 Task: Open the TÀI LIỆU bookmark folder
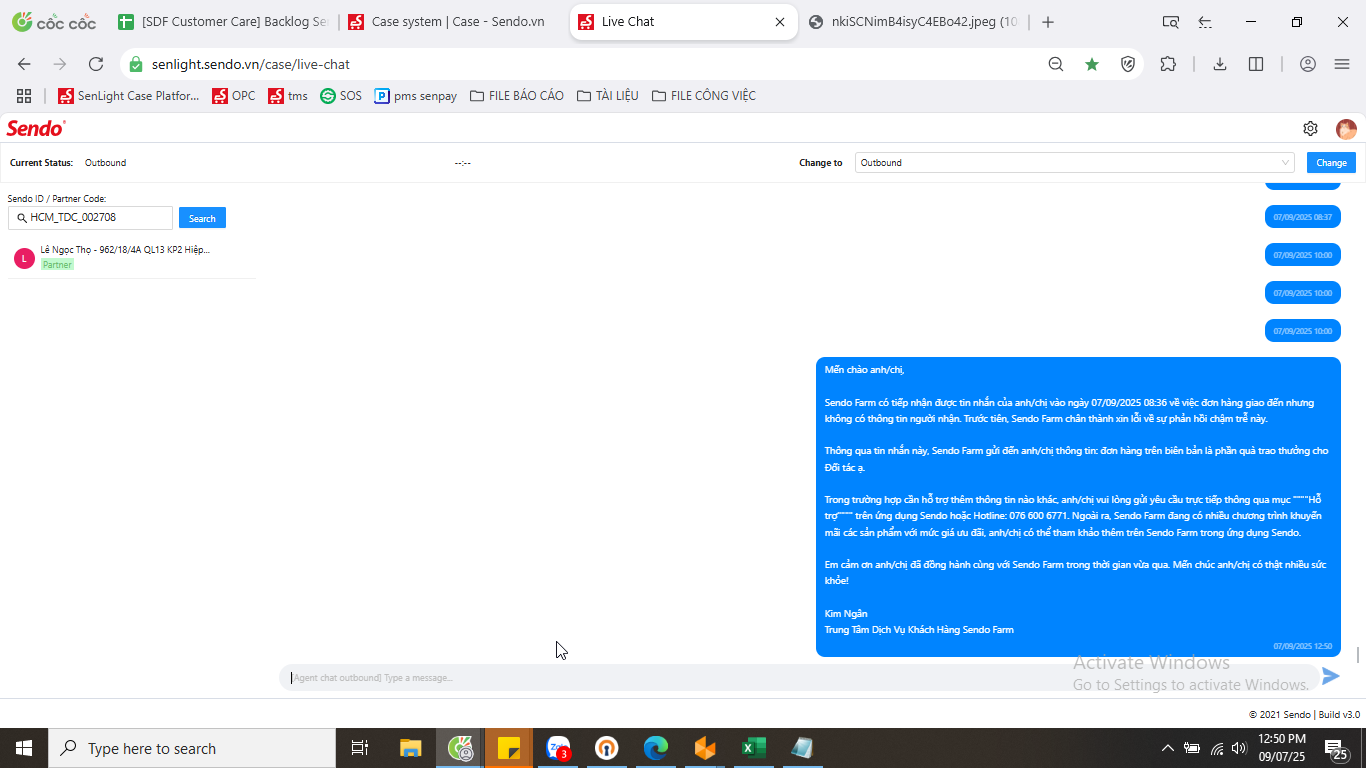point(608,96)
